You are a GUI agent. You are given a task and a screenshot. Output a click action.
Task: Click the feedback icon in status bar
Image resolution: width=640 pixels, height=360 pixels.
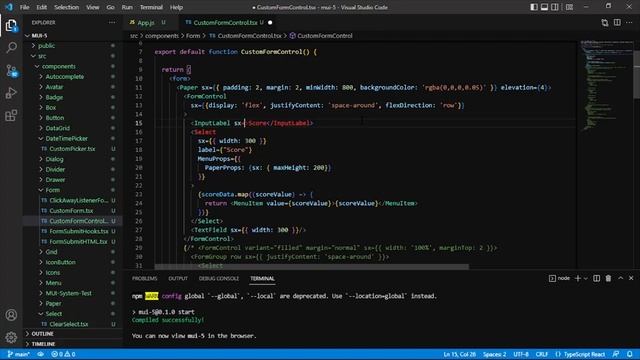pos(616,354)
